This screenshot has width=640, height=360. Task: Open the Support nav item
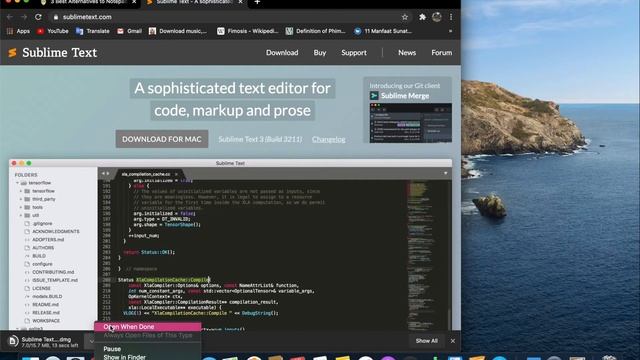pyautogui.click(x=354, y=53)
